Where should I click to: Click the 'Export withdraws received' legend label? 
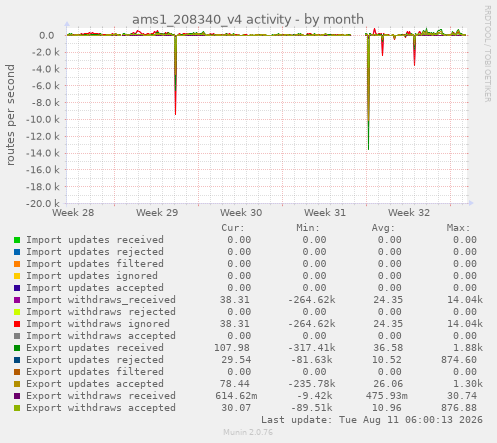coord(101,396)
